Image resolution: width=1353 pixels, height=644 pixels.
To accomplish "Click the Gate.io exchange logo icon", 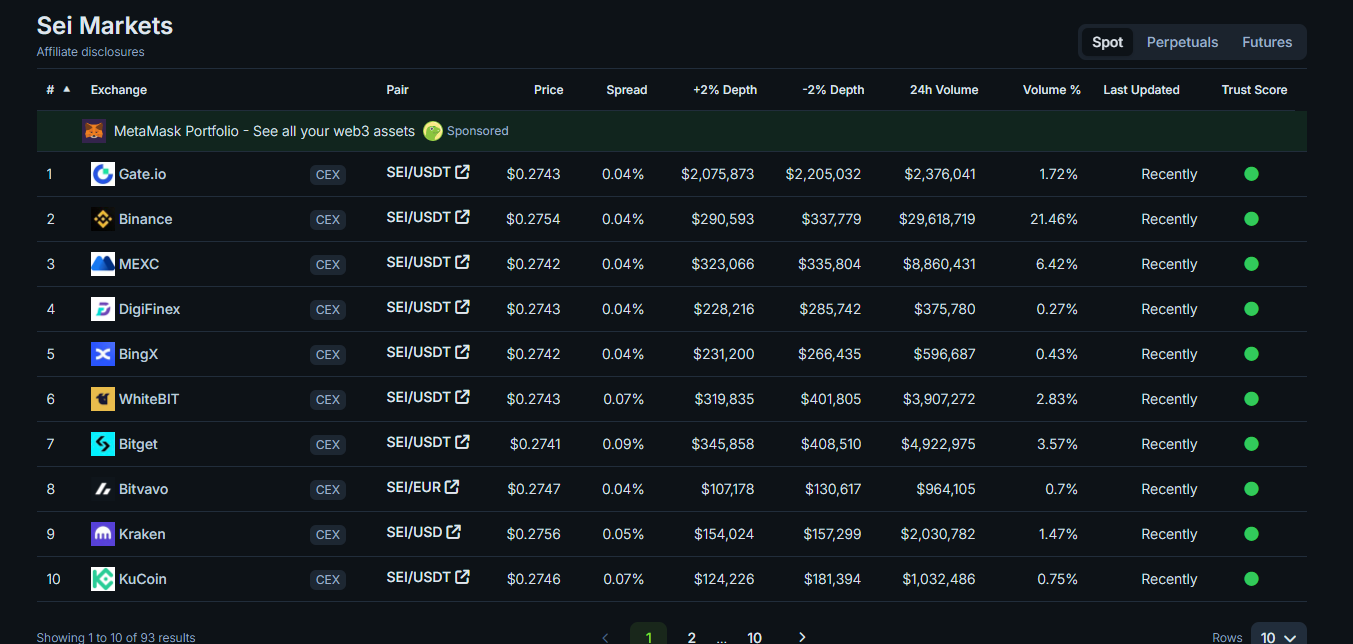I will pos(103,174).
